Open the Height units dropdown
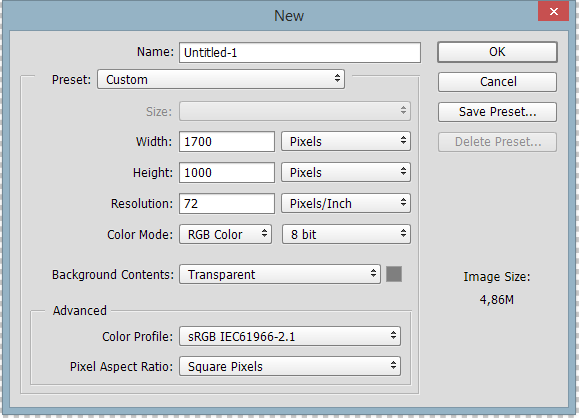 coord(346,172)
